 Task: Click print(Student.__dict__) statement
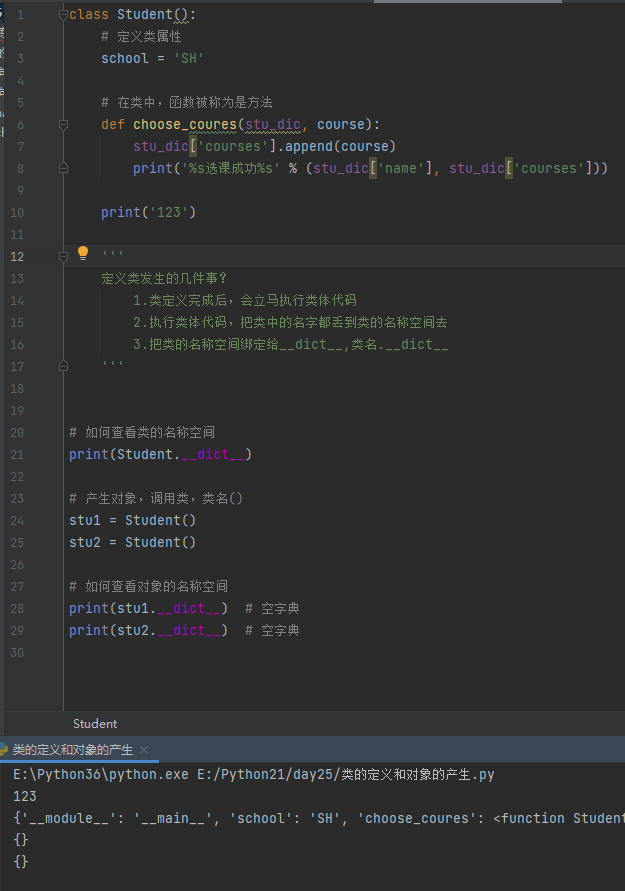[x=160, y=455]
